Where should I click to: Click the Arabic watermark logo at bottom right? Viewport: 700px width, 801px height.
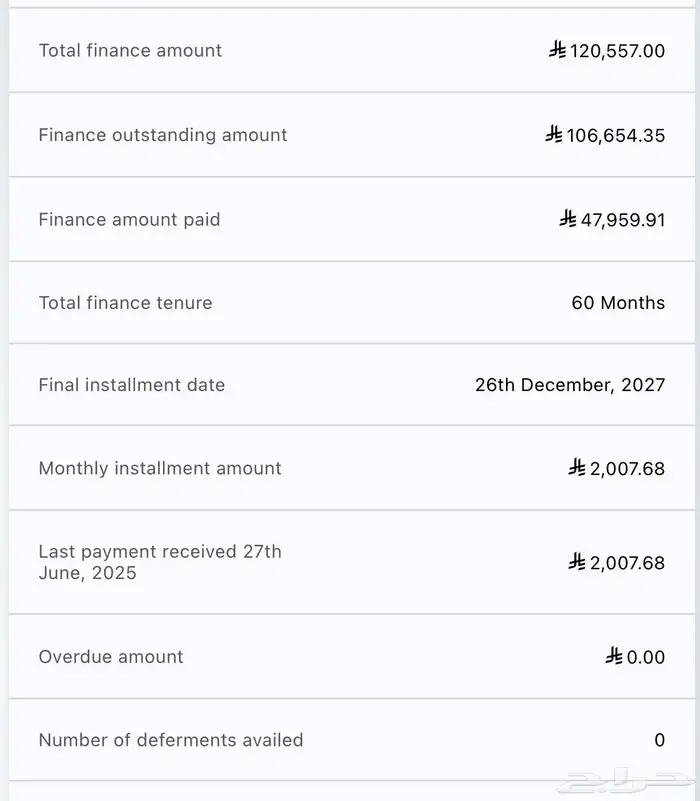pos(626,779)
